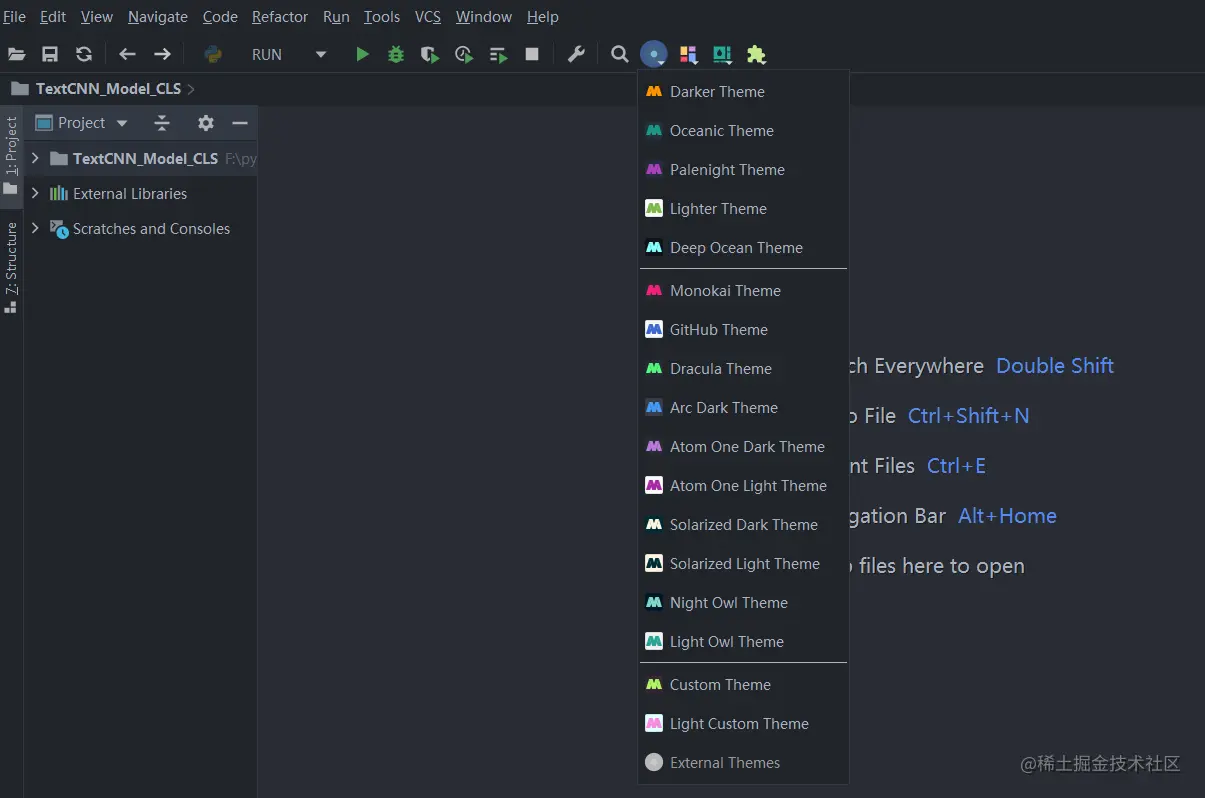Screen dimensions: 1205x798
Task: Choose GitHub Theme
Action: tap(743, 330)
